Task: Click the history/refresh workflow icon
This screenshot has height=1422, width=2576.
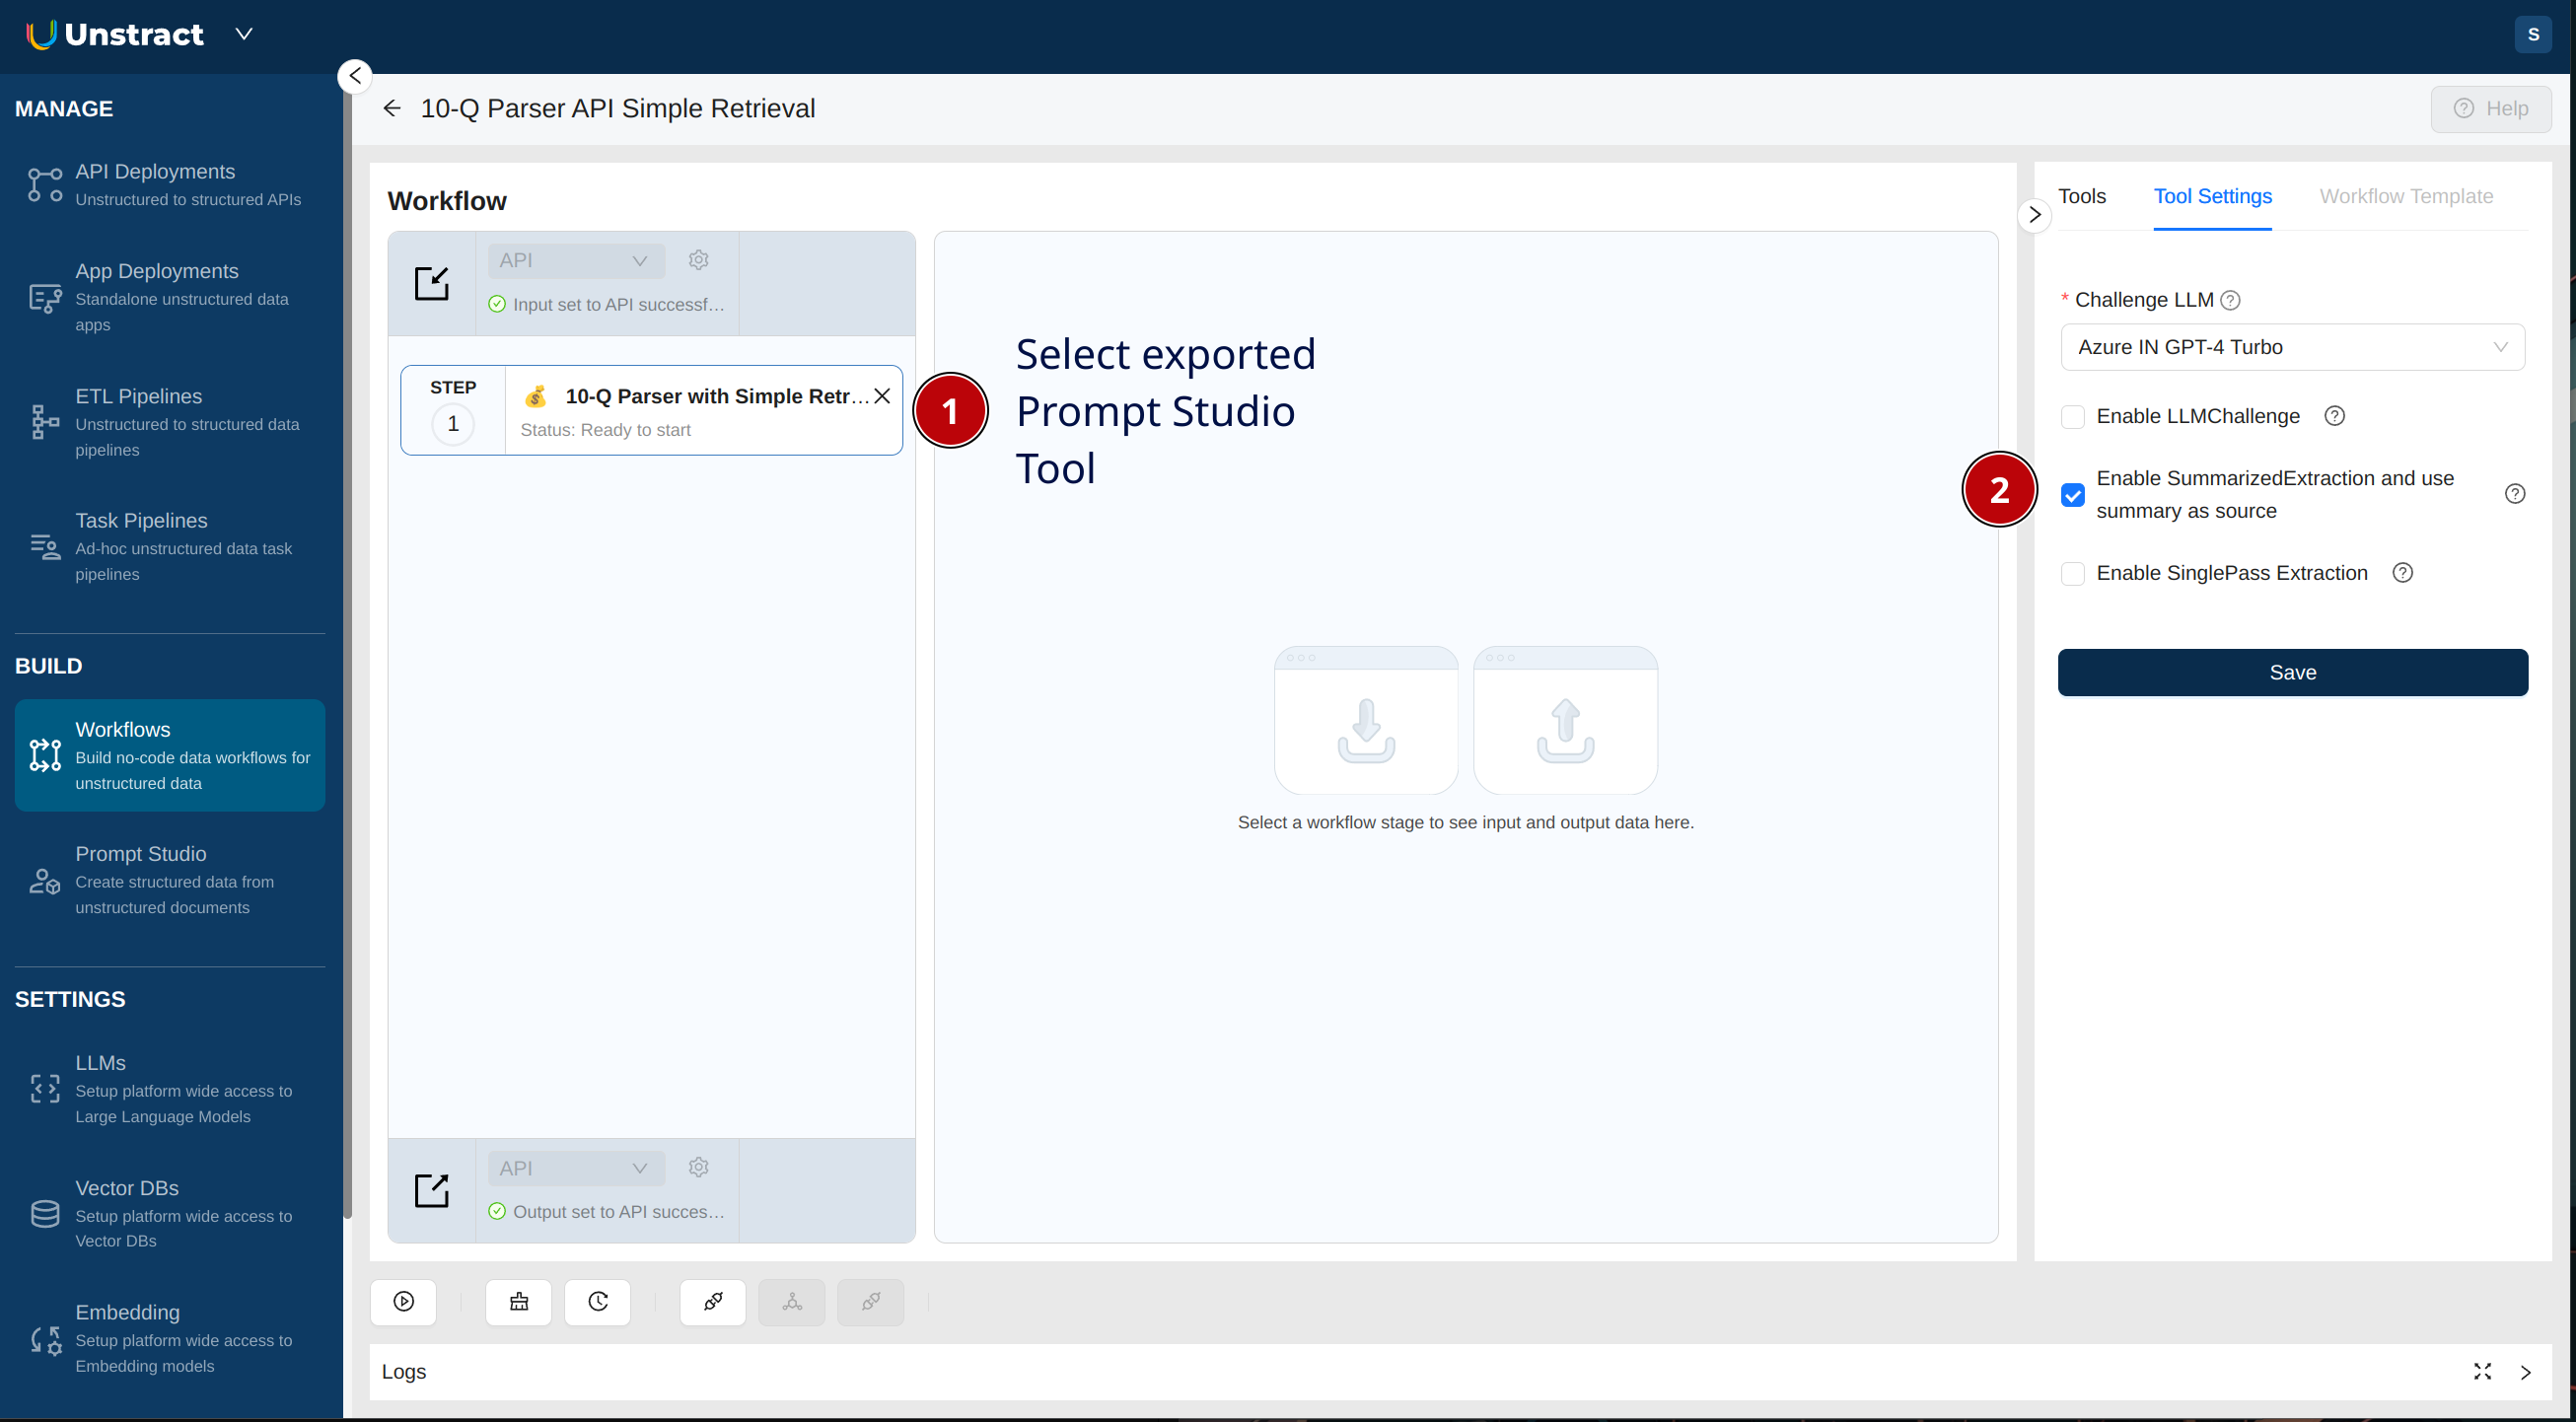Action: click(596, 1300)
